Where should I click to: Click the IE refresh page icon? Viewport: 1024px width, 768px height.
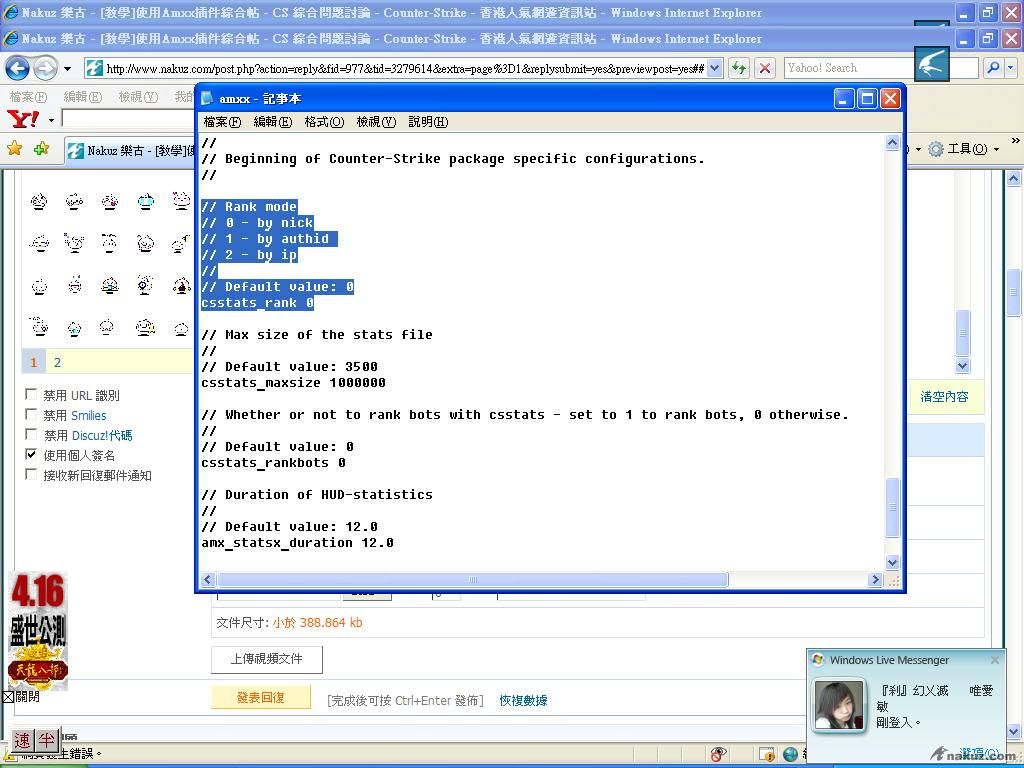[739, 68]
